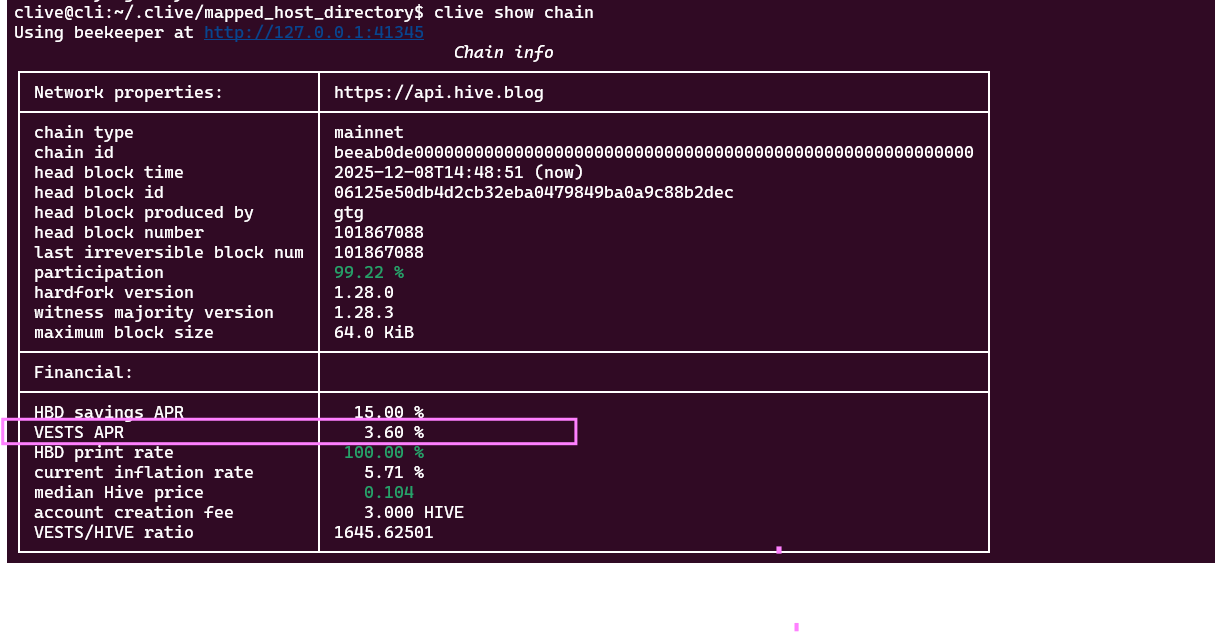Click the 'Network properties:' header cell

[128, 93]
